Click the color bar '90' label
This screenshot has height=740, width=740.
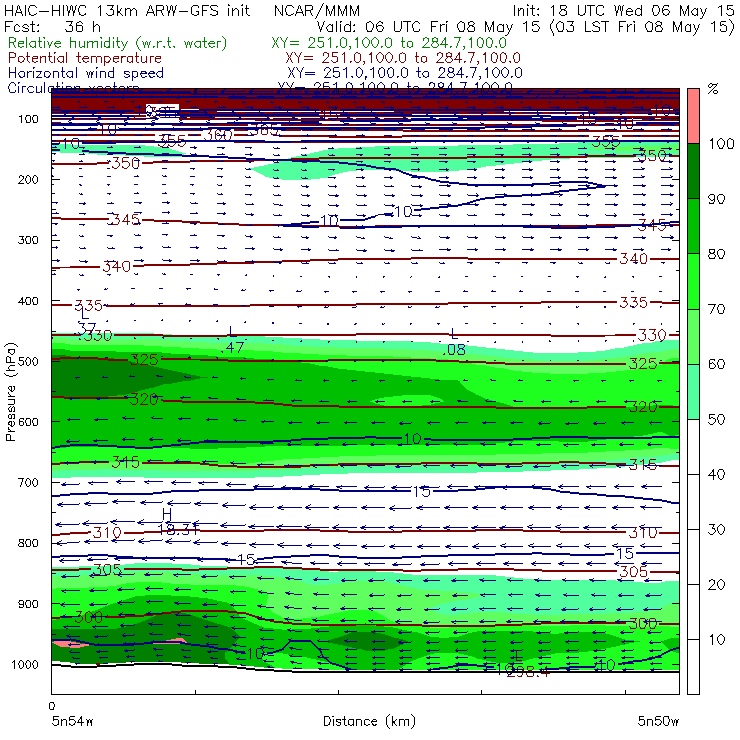pos(716,199)
